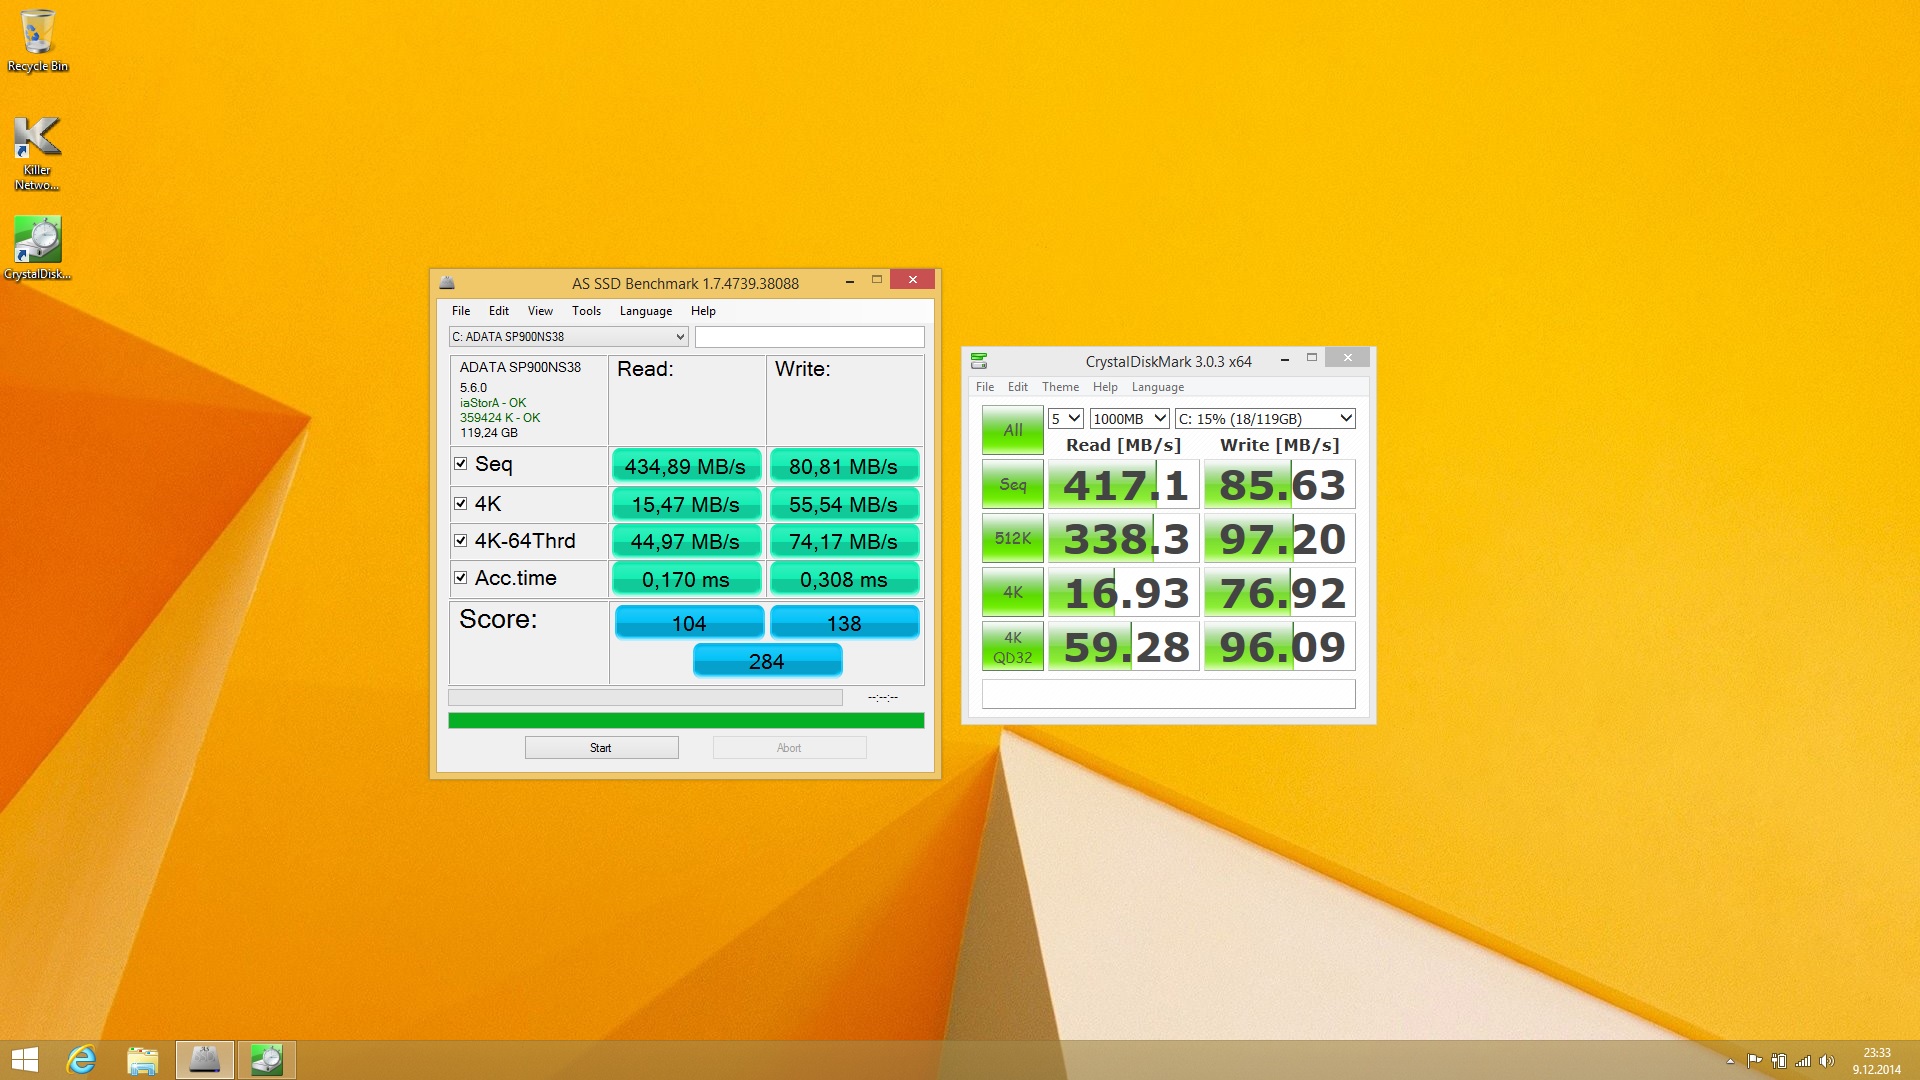1920x1080 pixels.
Task: Open Tools menu in AS SSD Benchmark
Action: tap(586, 311)
